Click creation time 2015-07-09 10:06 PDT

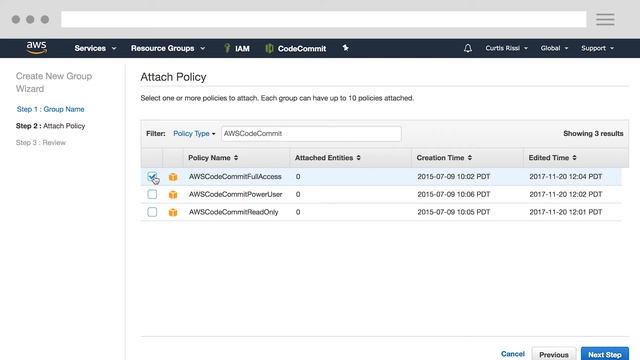453,194
